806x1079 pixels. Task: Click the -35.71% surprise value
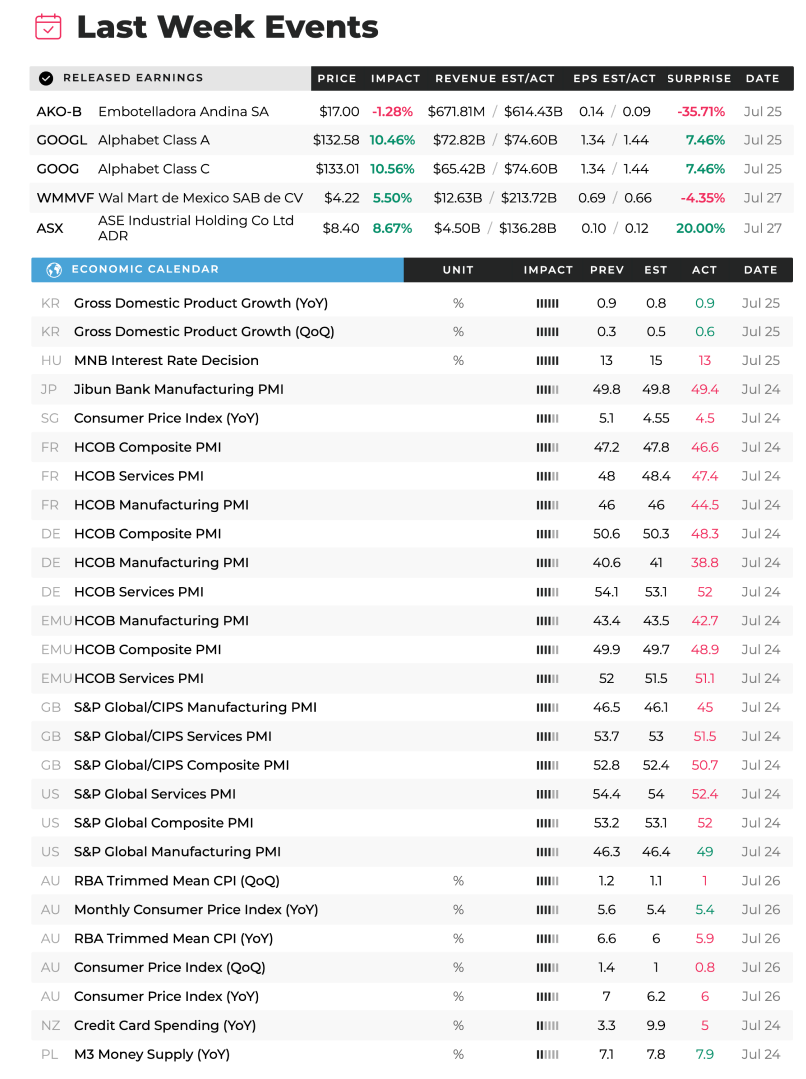tap(701, 111)
